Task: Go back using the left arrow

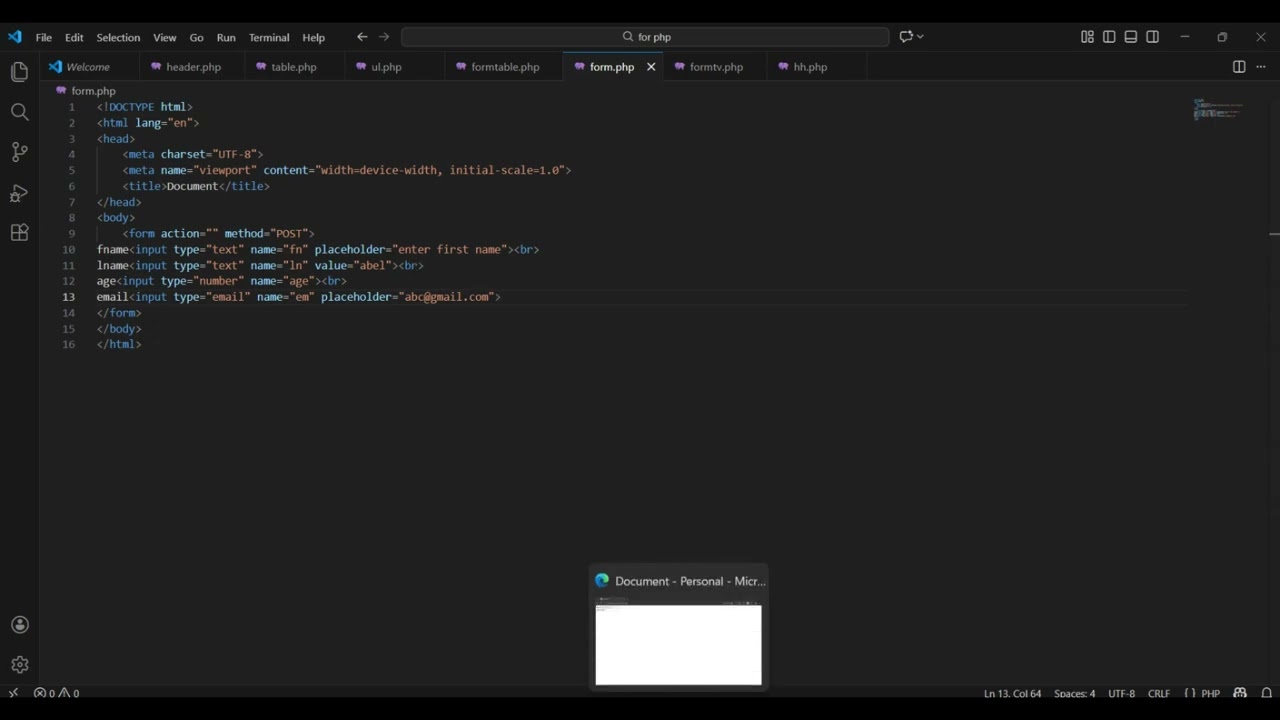Action: pyautogui.click(x=362, y=37)
